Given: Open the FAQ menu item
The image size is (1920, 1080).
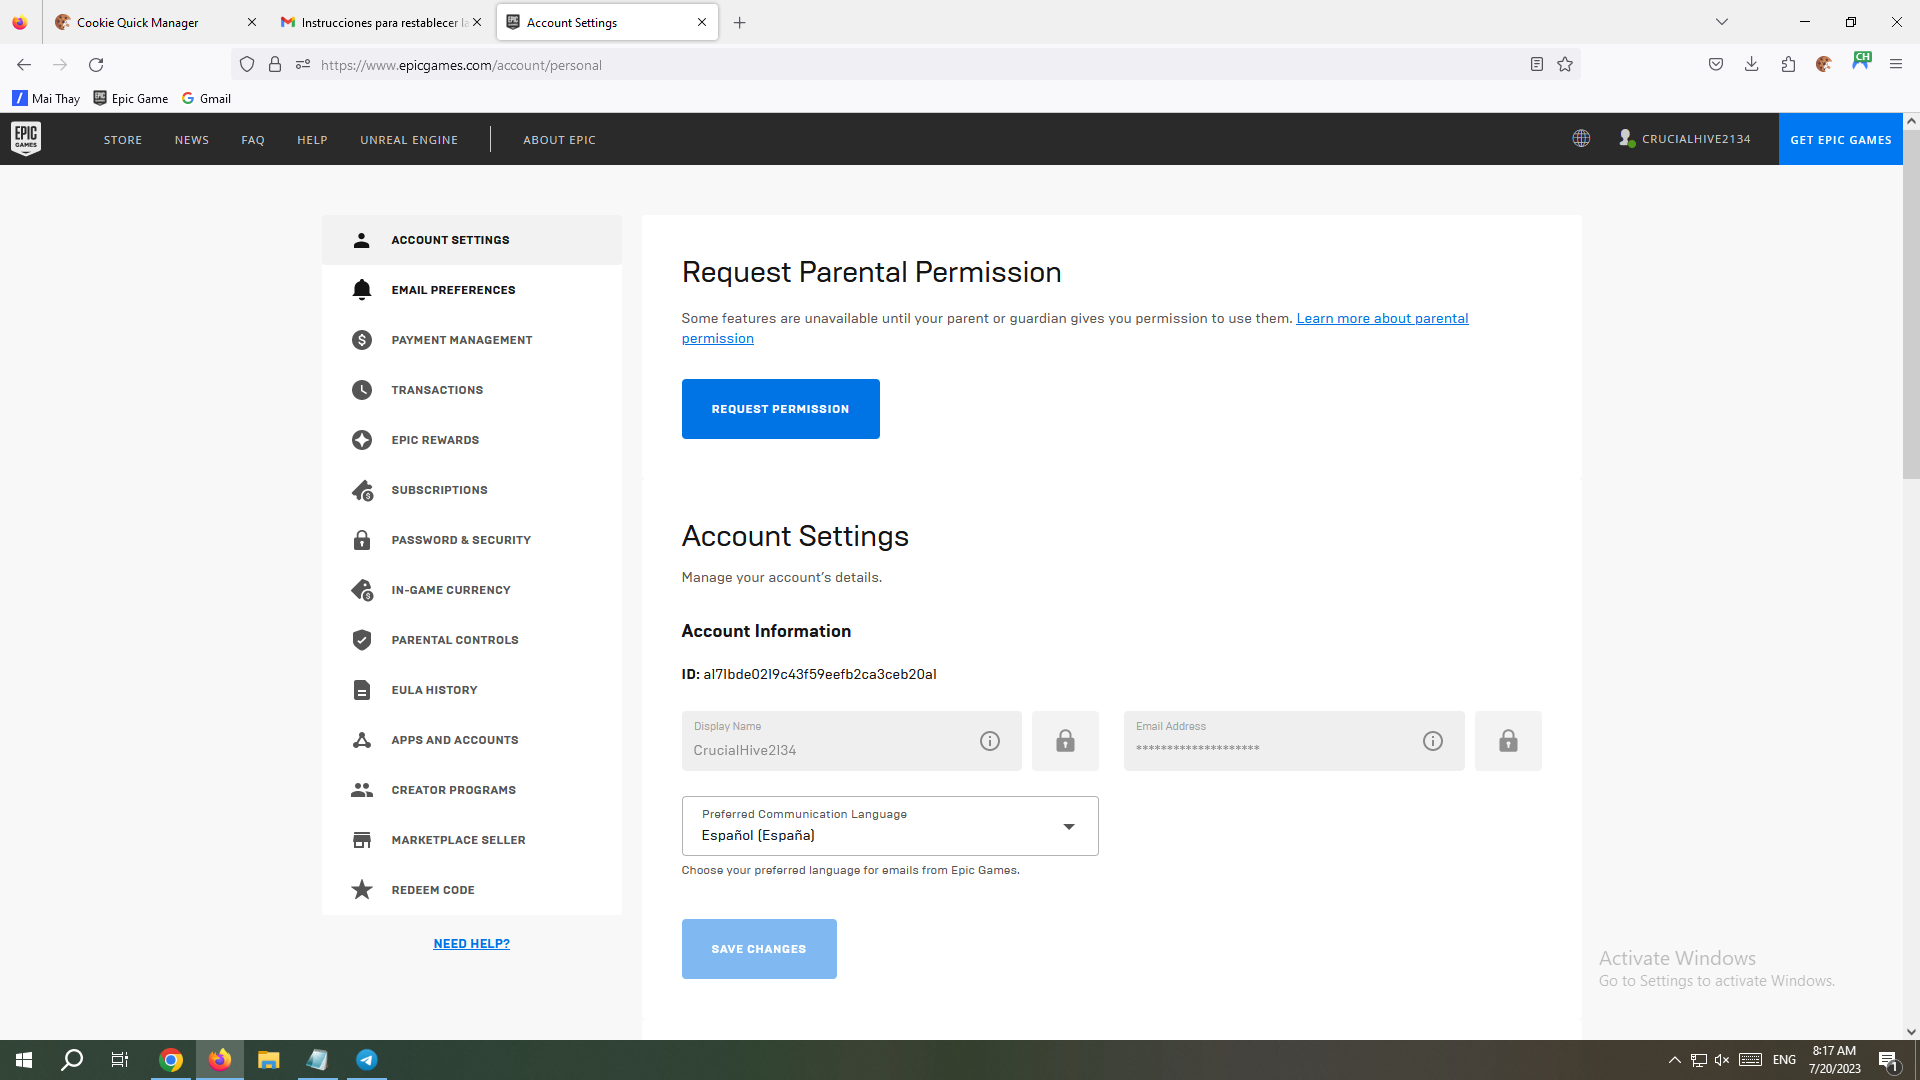Looking at the screenshot, I should (253, 140).
